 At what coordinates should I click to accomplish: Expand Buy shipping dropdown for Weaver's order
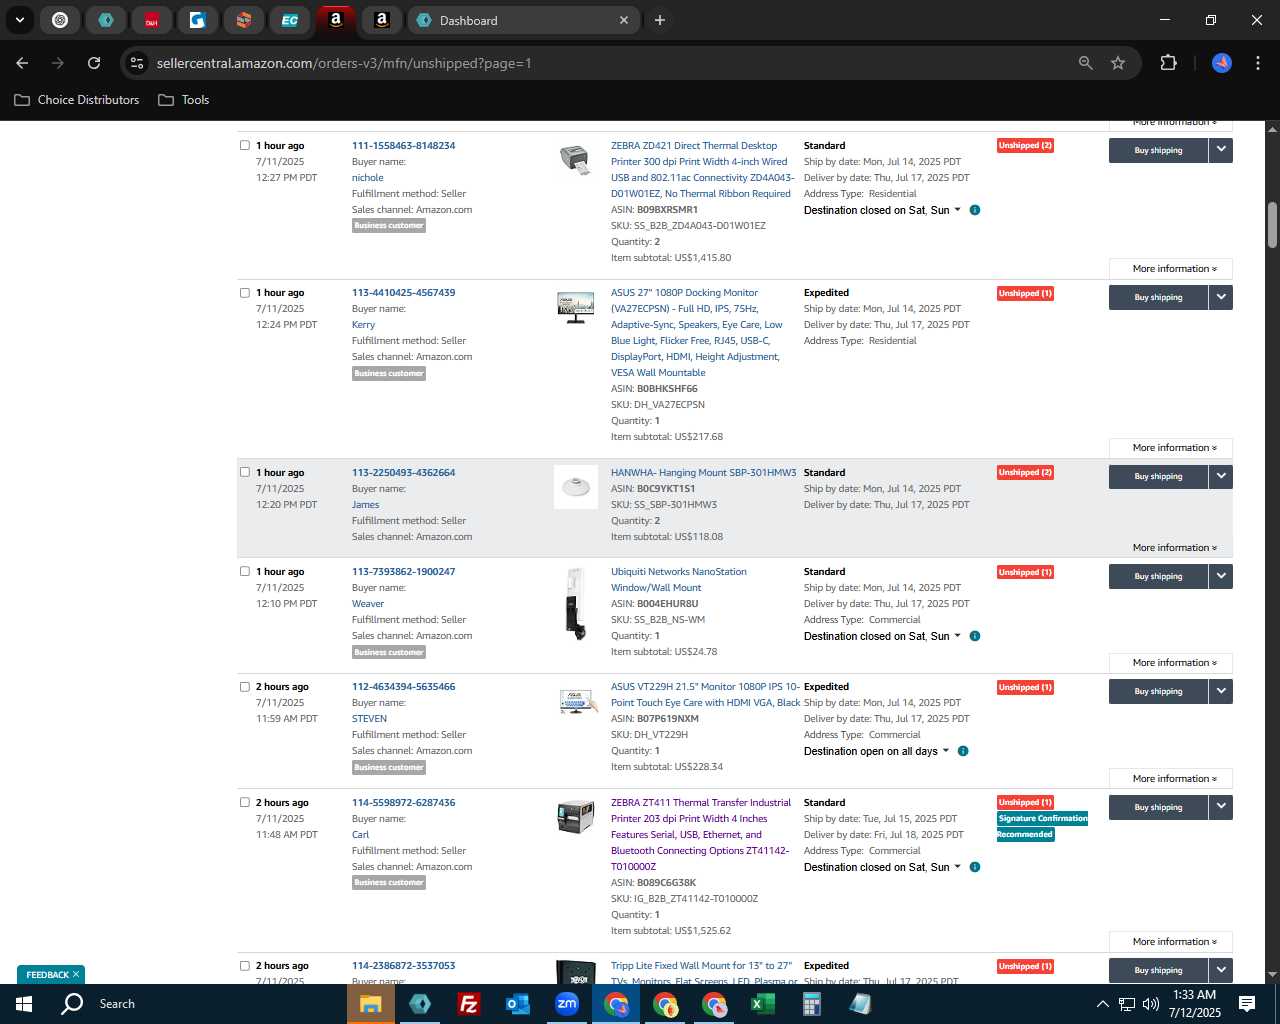(1221, 576)
